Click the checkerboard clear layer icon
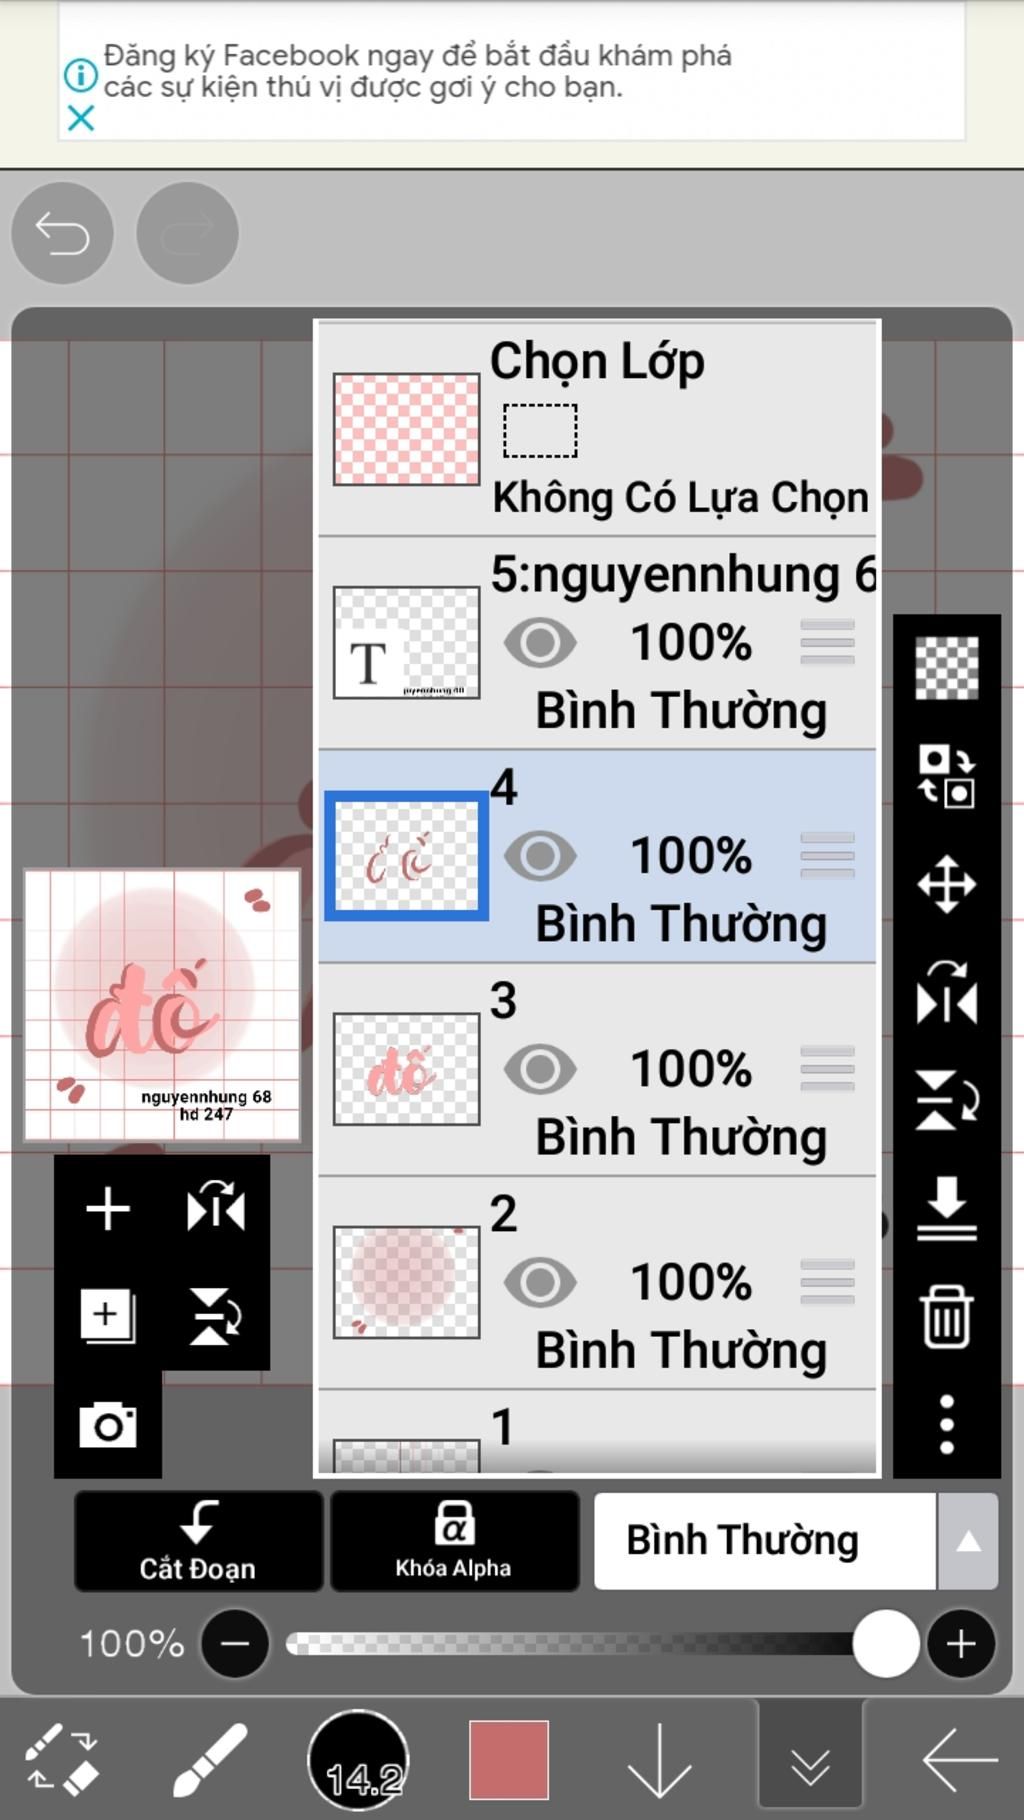1024x1820 pixels. pyautogui.click(x=946, y=667)
